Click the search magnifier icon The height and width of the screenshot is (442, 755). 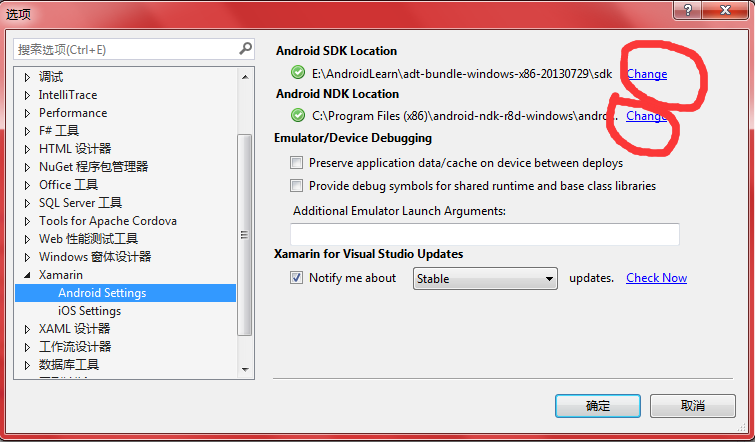(245, 48)
